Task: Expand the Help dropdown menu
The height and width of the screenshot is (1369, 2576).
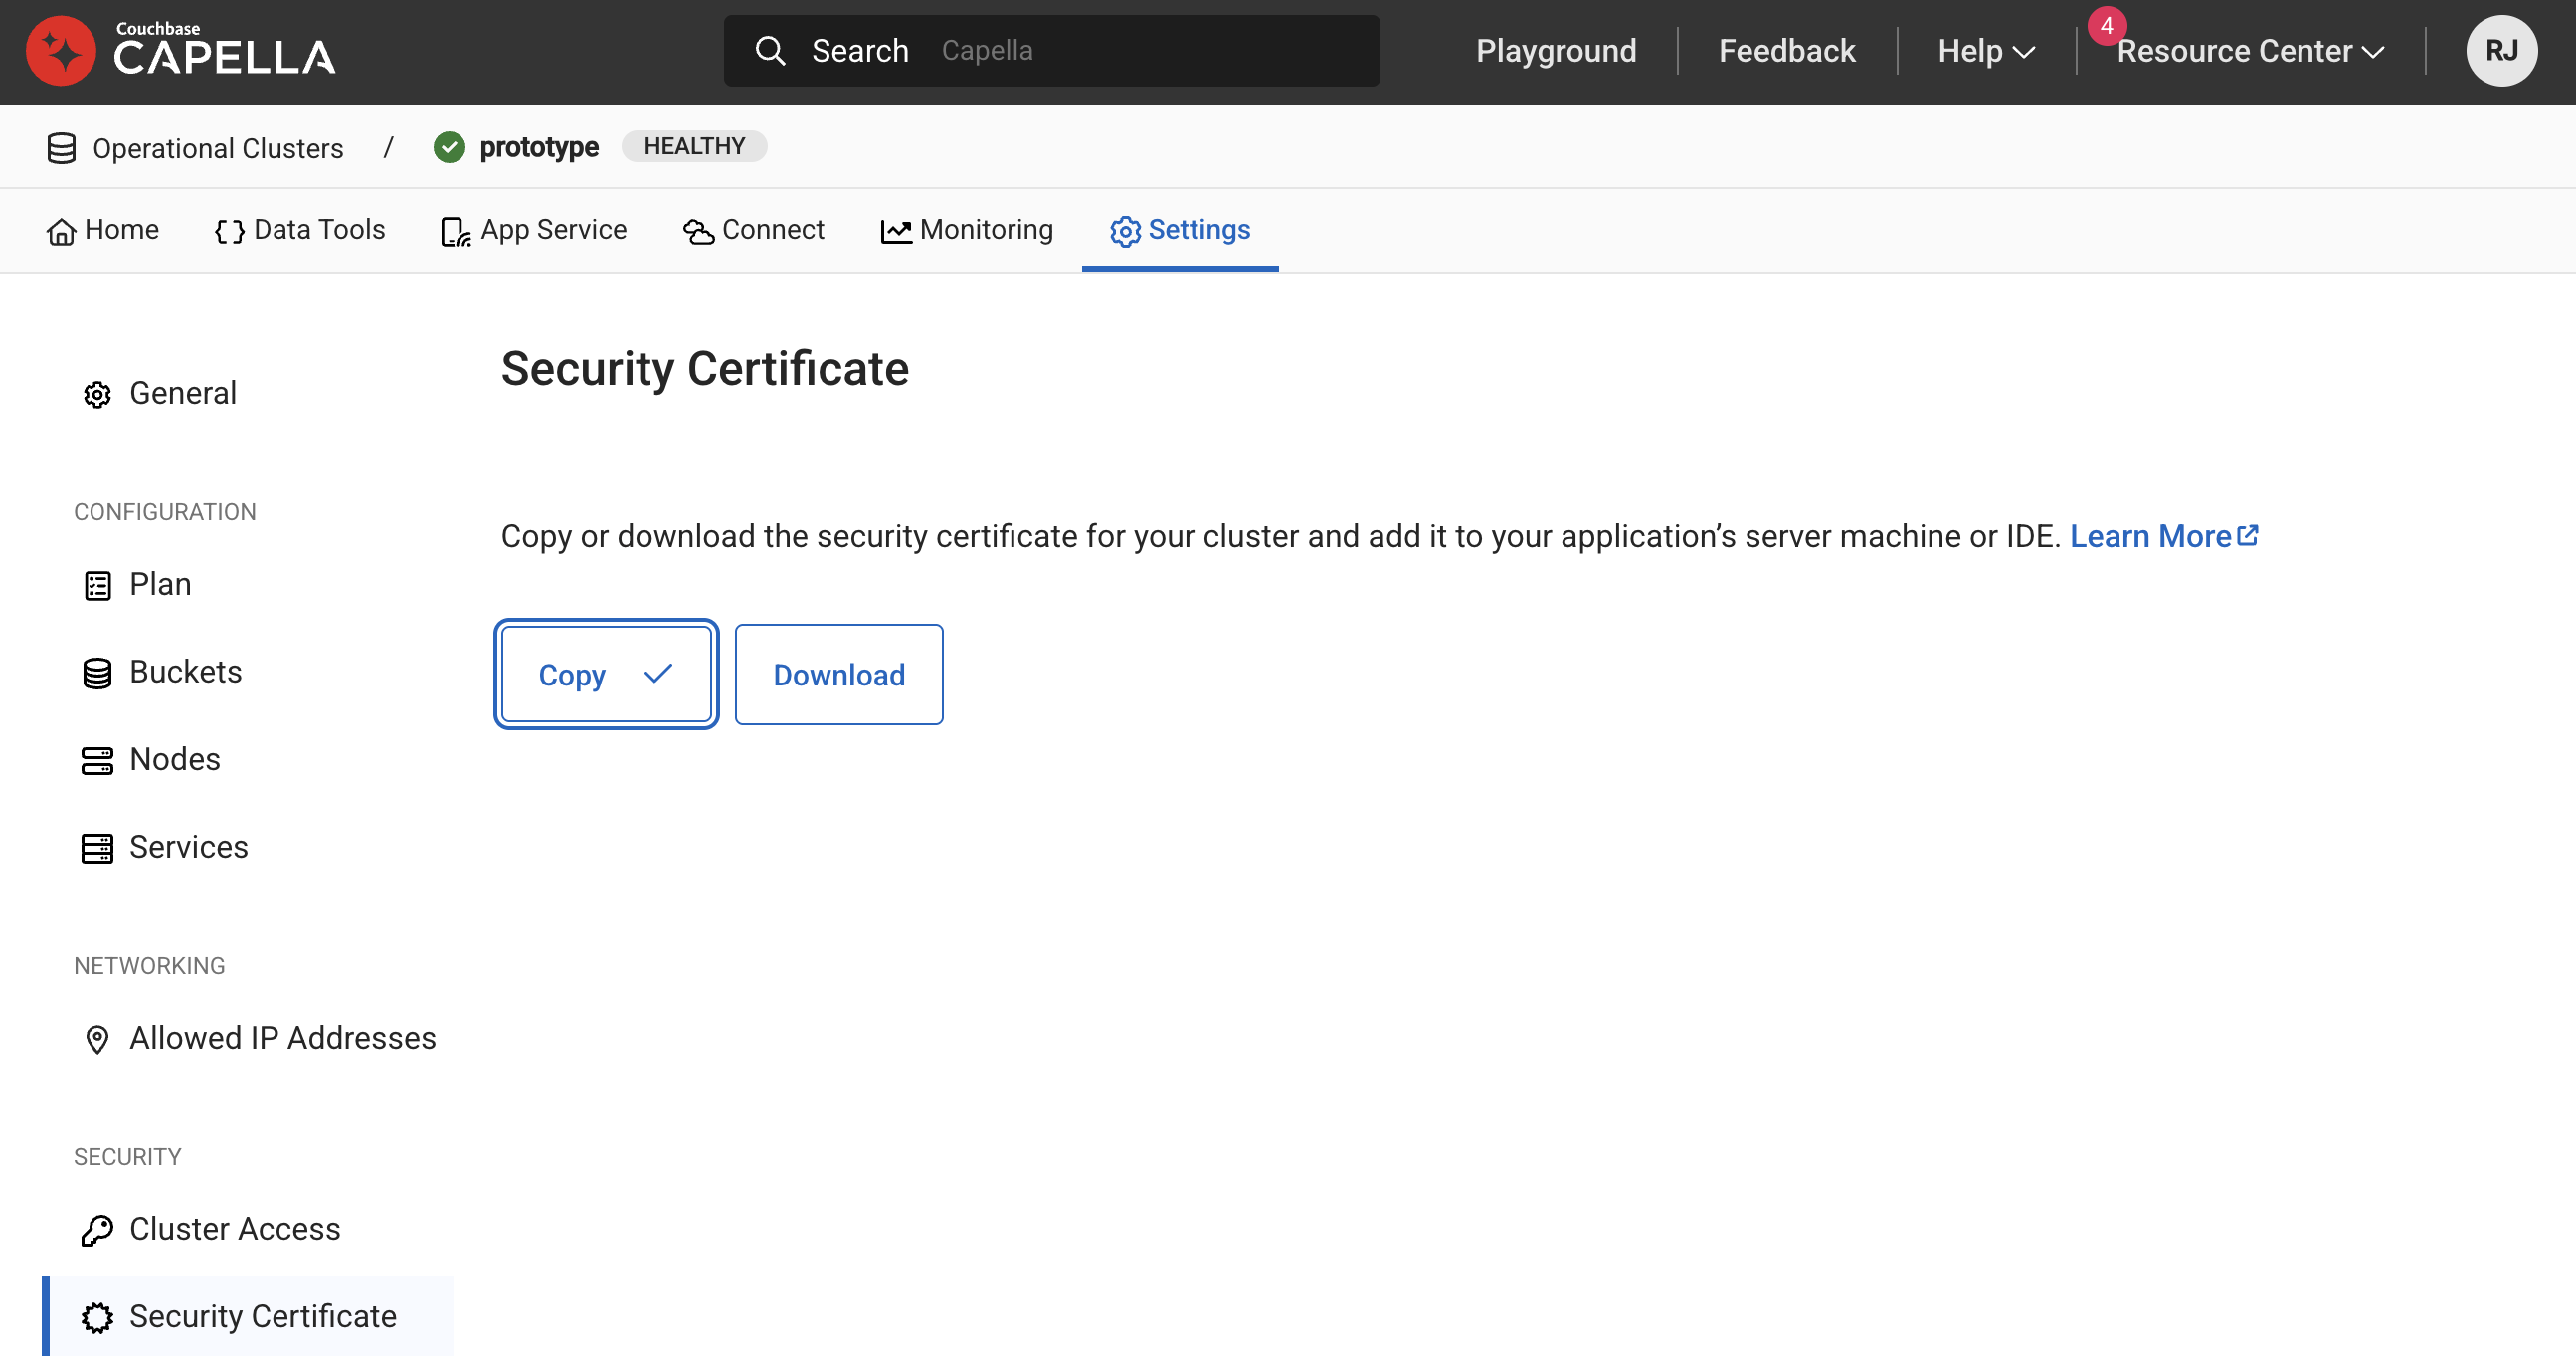Action: [x=1985, y=51]
